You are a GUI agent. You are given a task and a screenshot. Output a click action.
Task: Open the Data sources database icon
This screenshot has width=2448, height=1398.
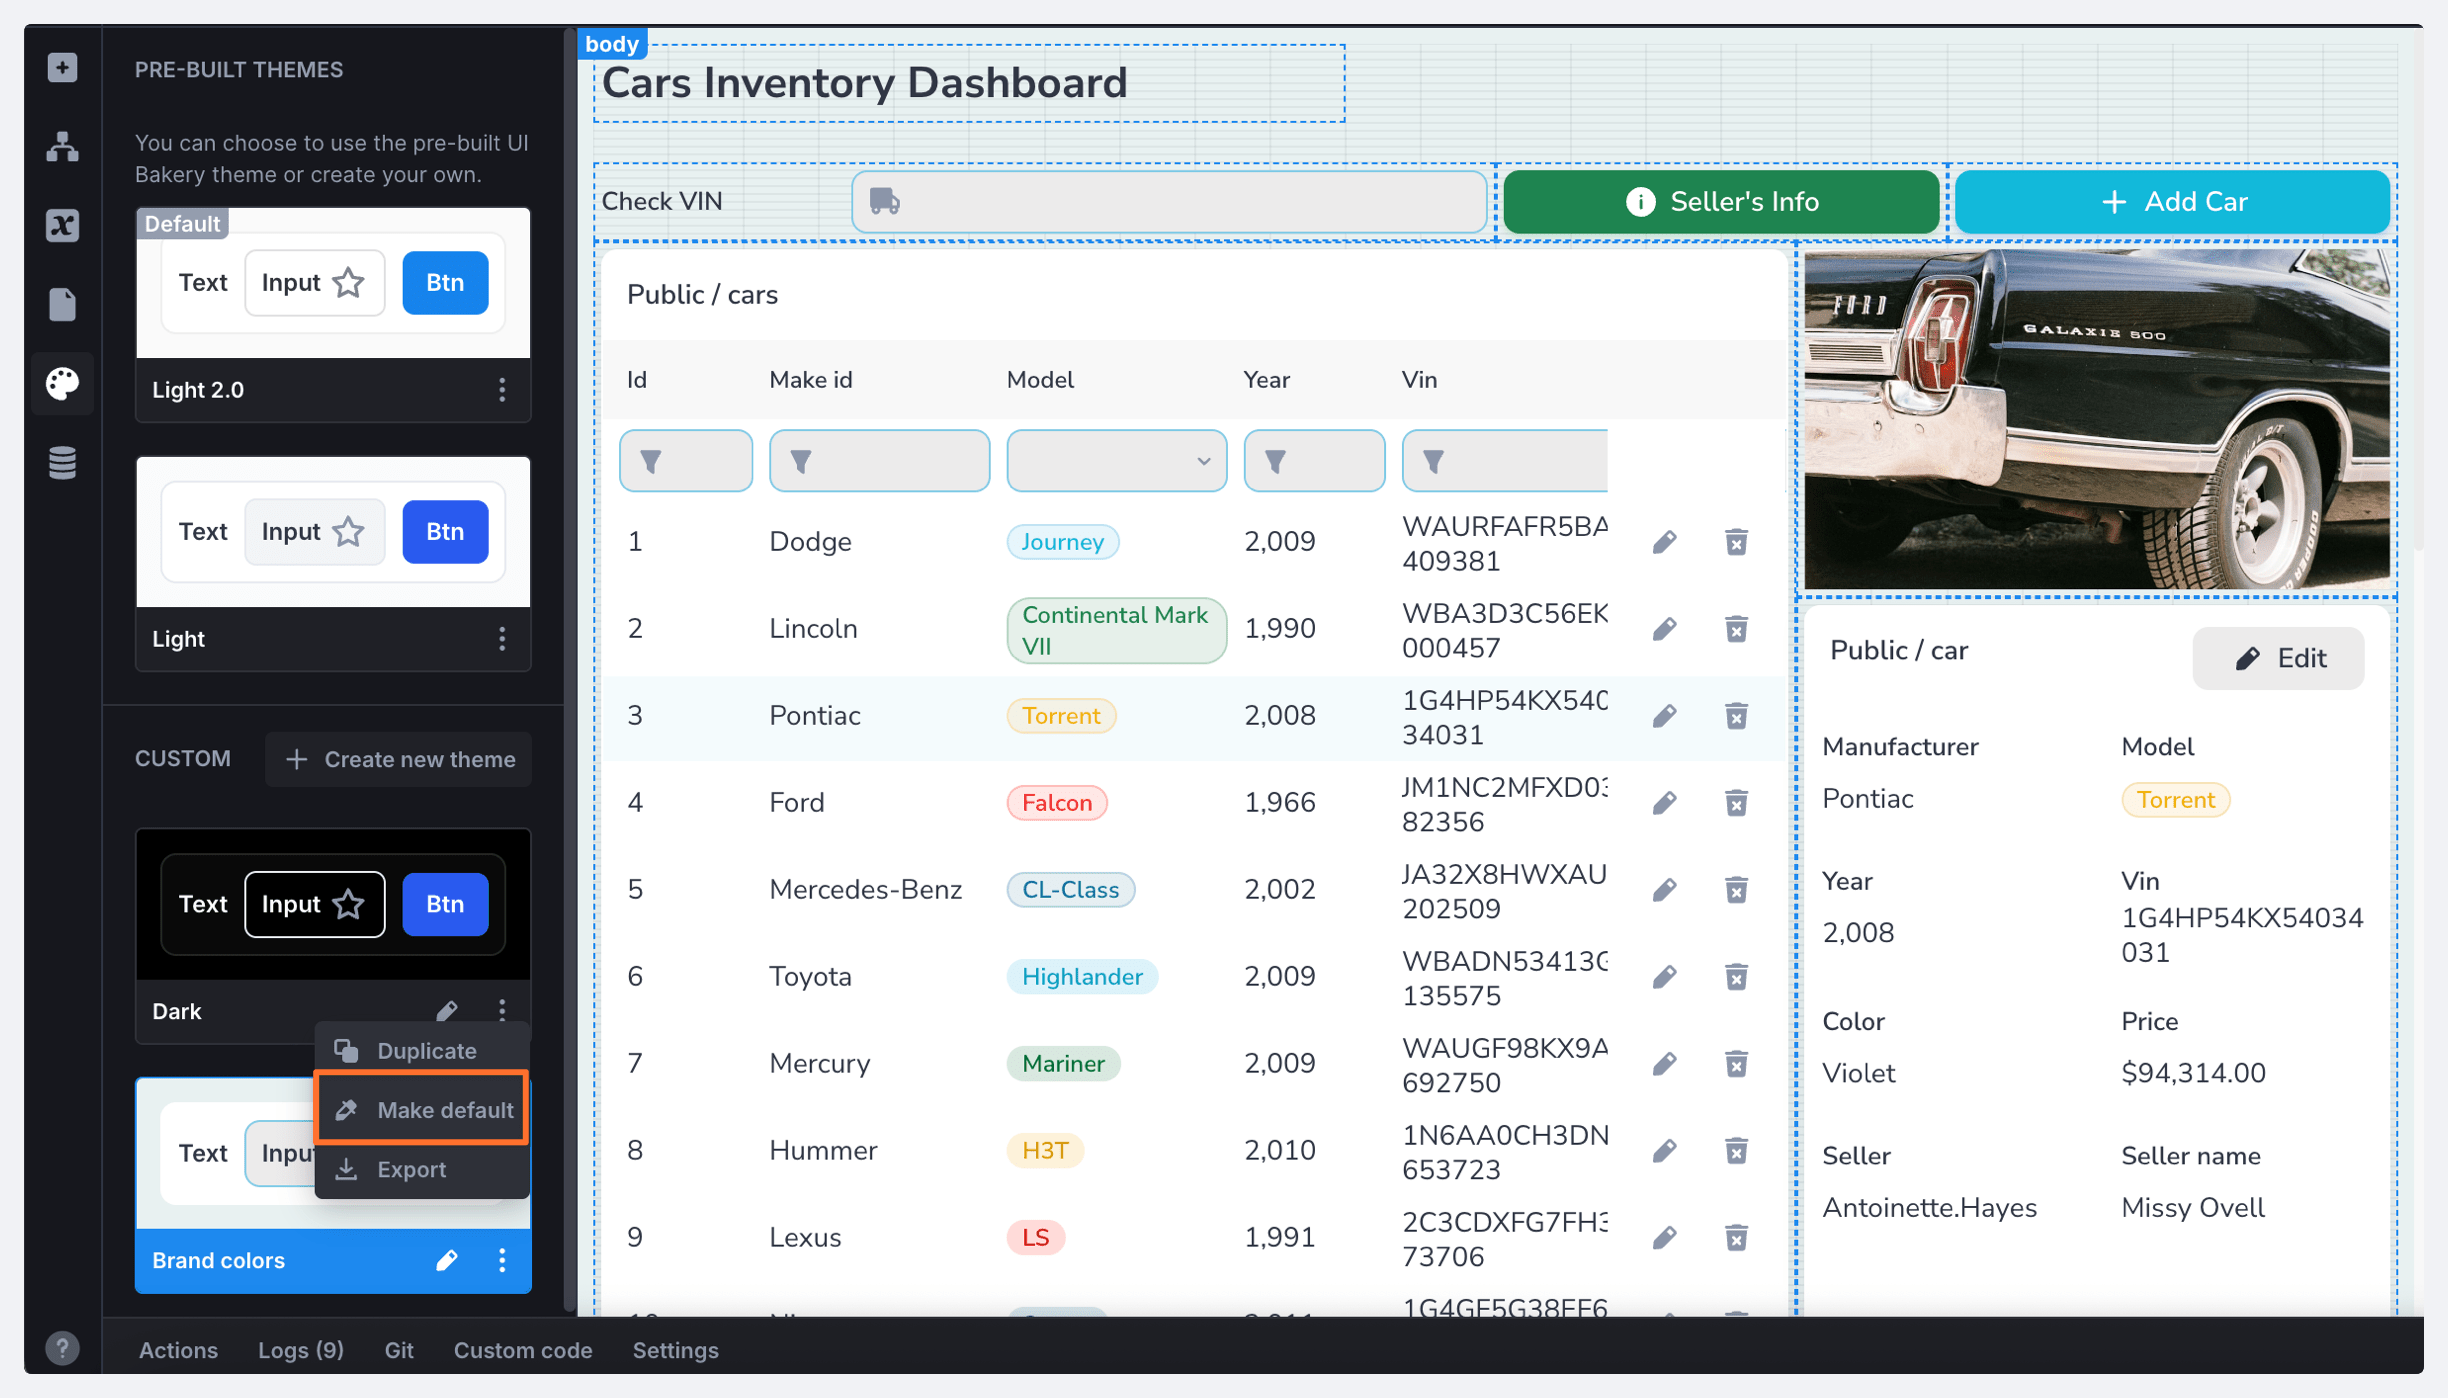(62, 463)
